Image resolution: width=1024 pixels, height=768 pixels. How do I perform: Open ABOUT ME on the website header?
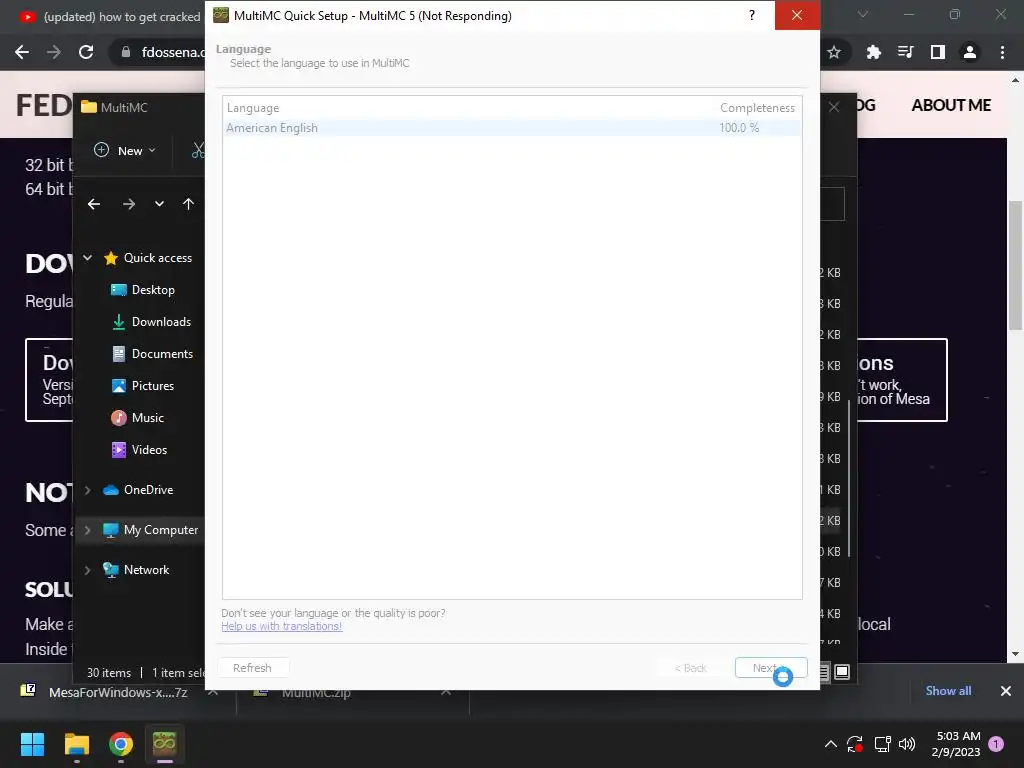[x=951, y=105]
